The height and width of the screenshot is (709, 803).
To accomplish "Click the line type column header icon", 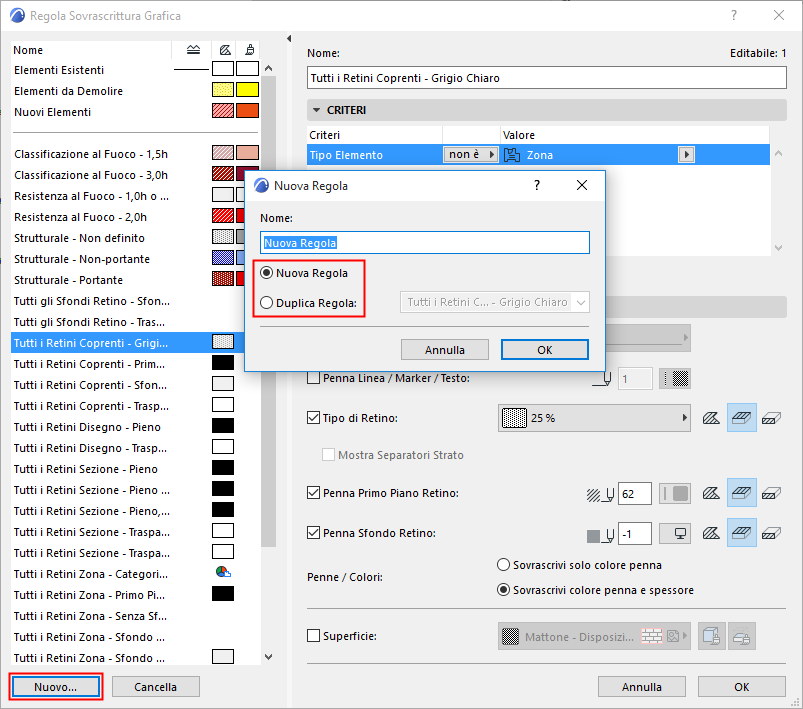I will tap(193, 50).
